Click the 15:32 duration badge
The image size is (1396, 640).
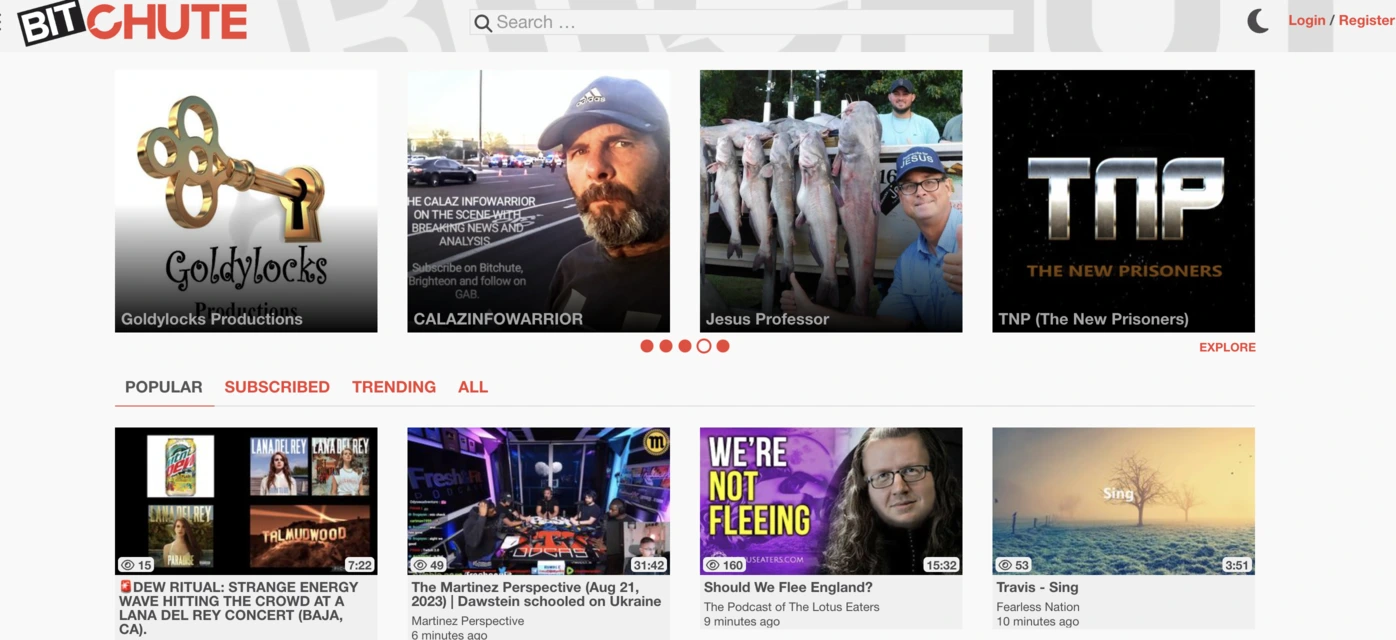pyautogui.click(x=941, y=565)
